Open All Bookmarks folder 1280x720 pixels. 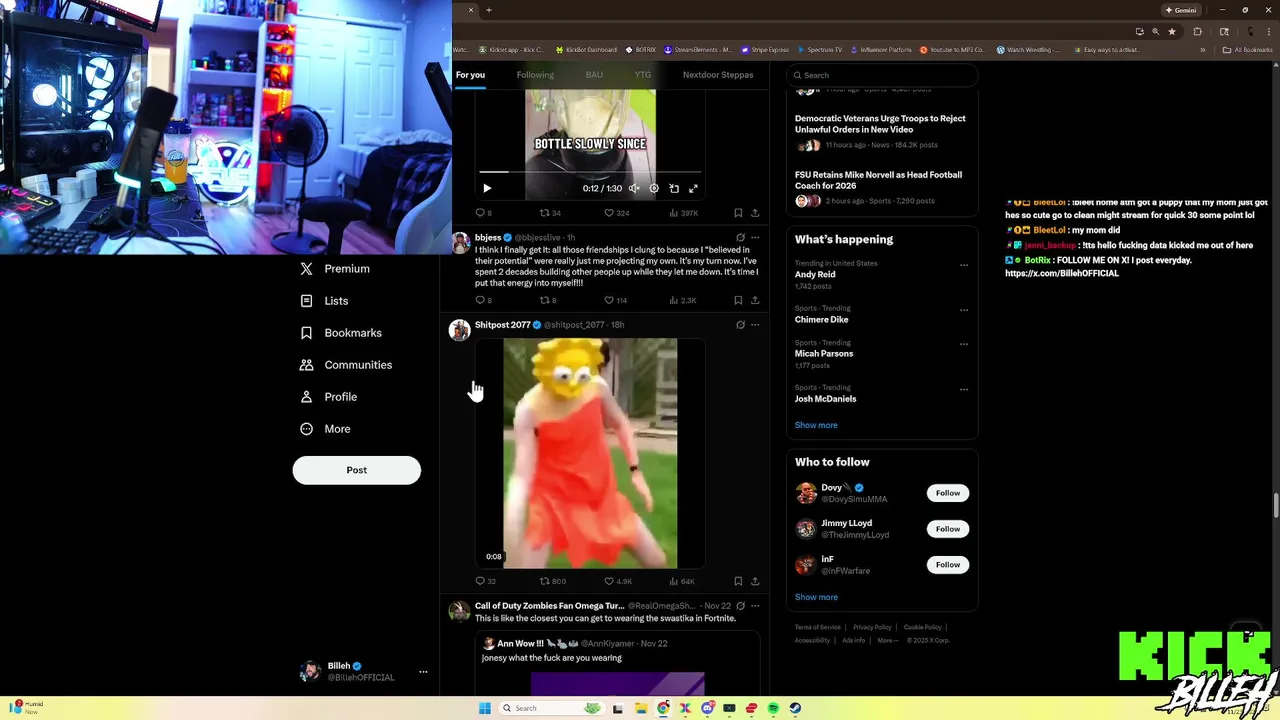click(1249, 49)
